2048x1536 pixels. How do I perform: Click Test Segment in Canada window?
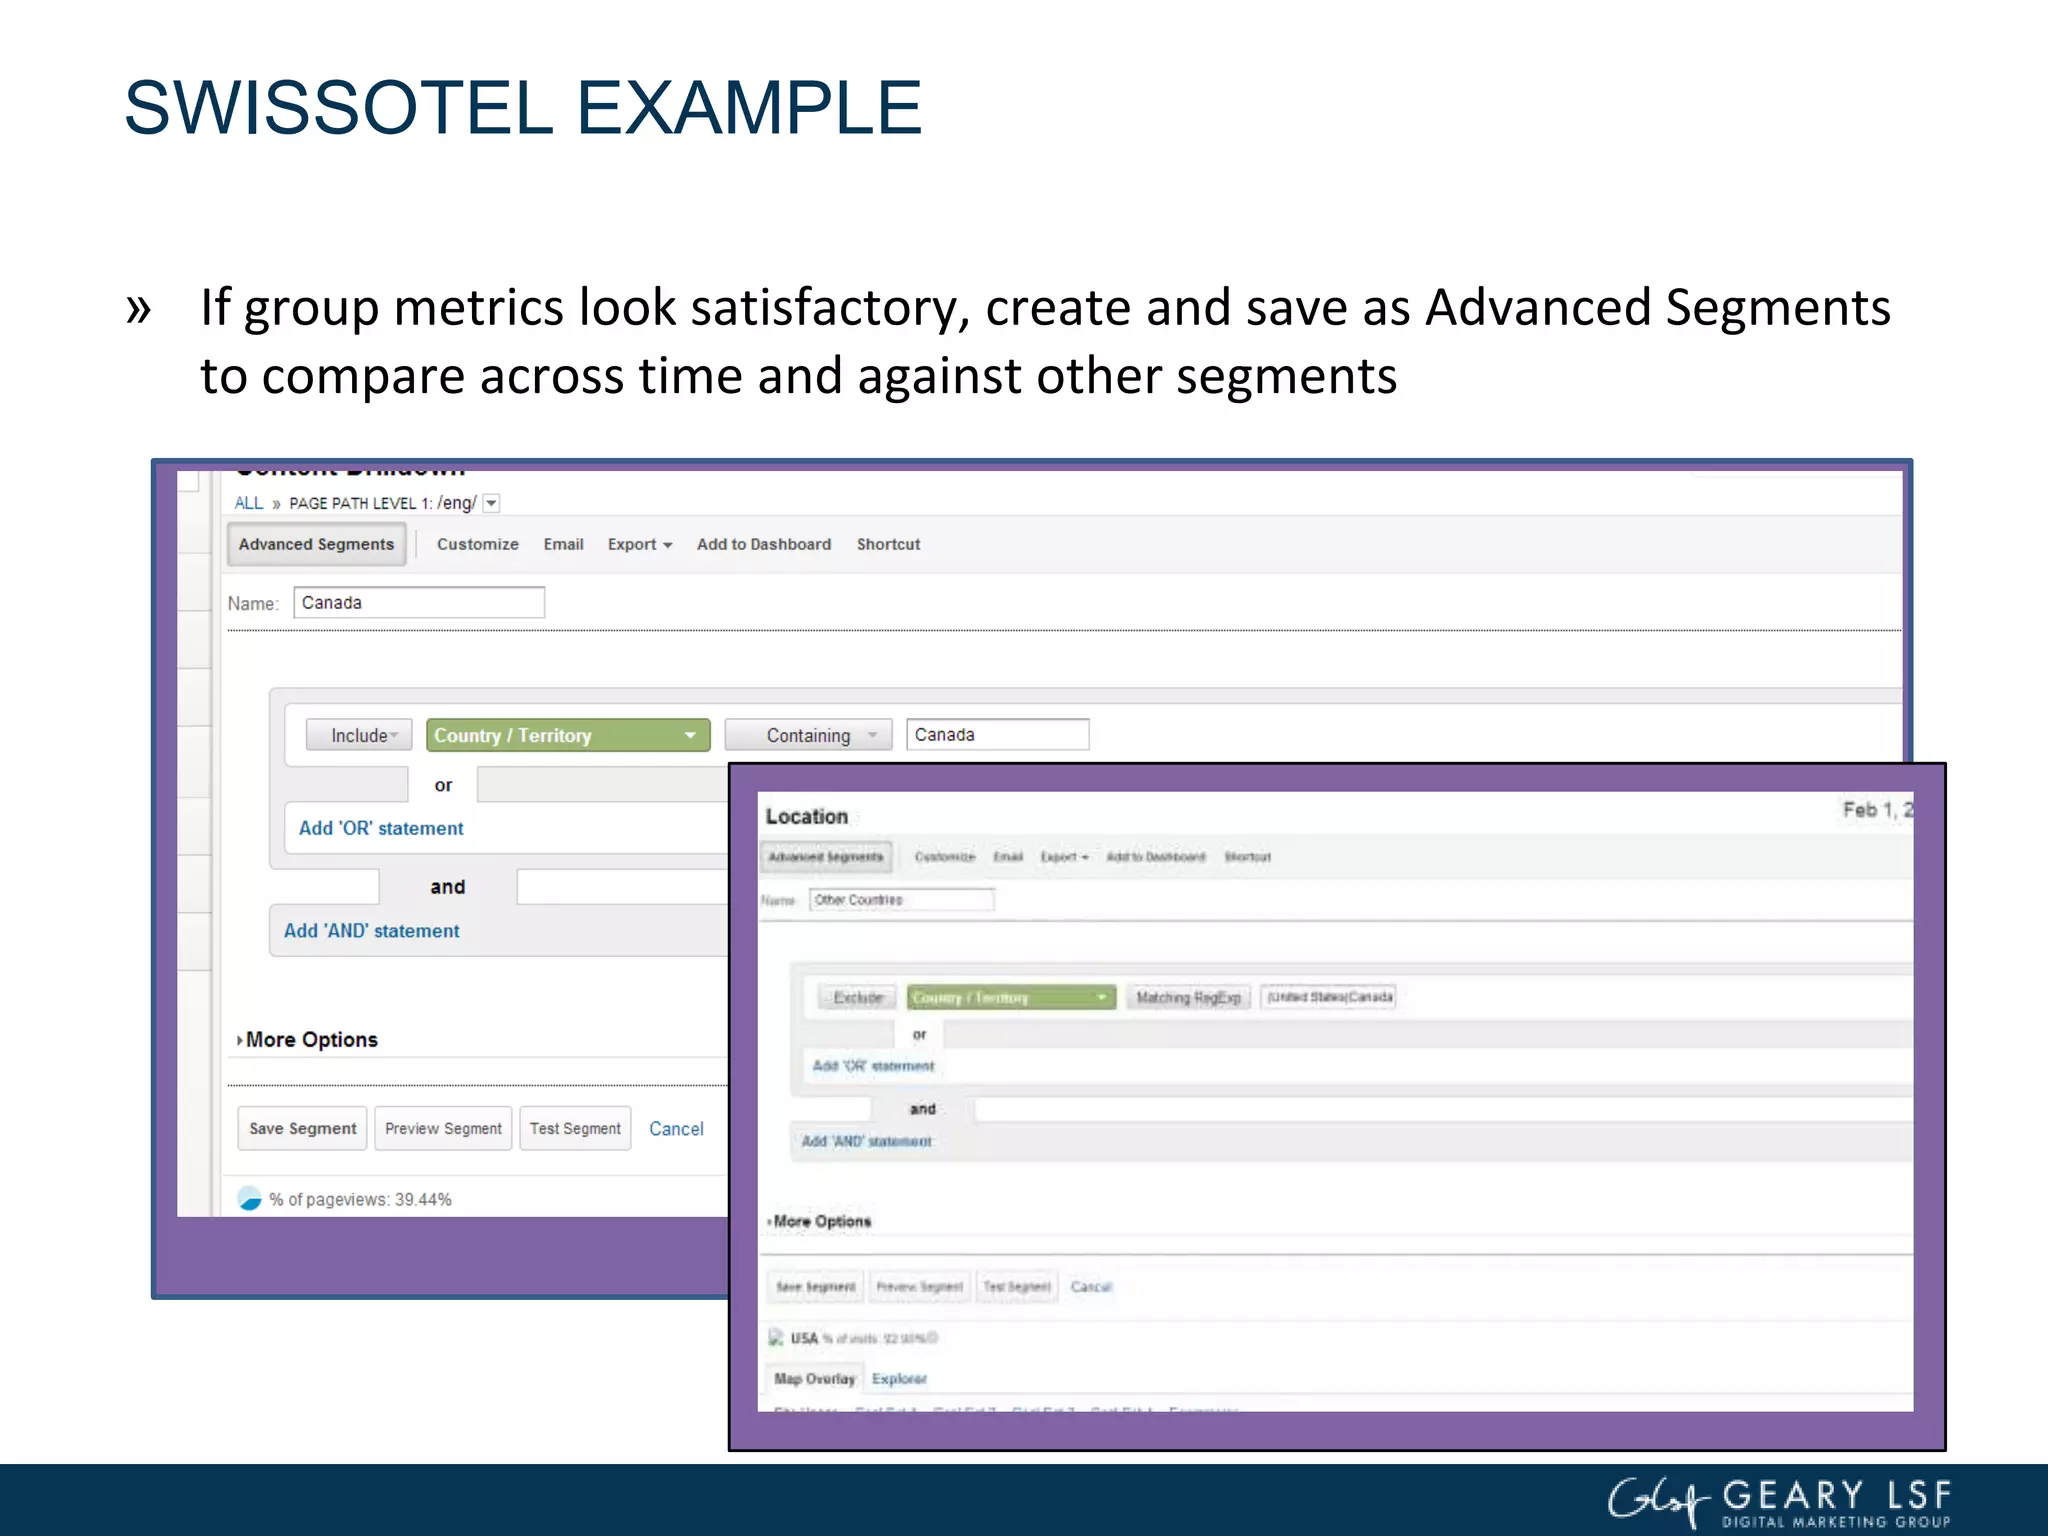[575, 1128]
